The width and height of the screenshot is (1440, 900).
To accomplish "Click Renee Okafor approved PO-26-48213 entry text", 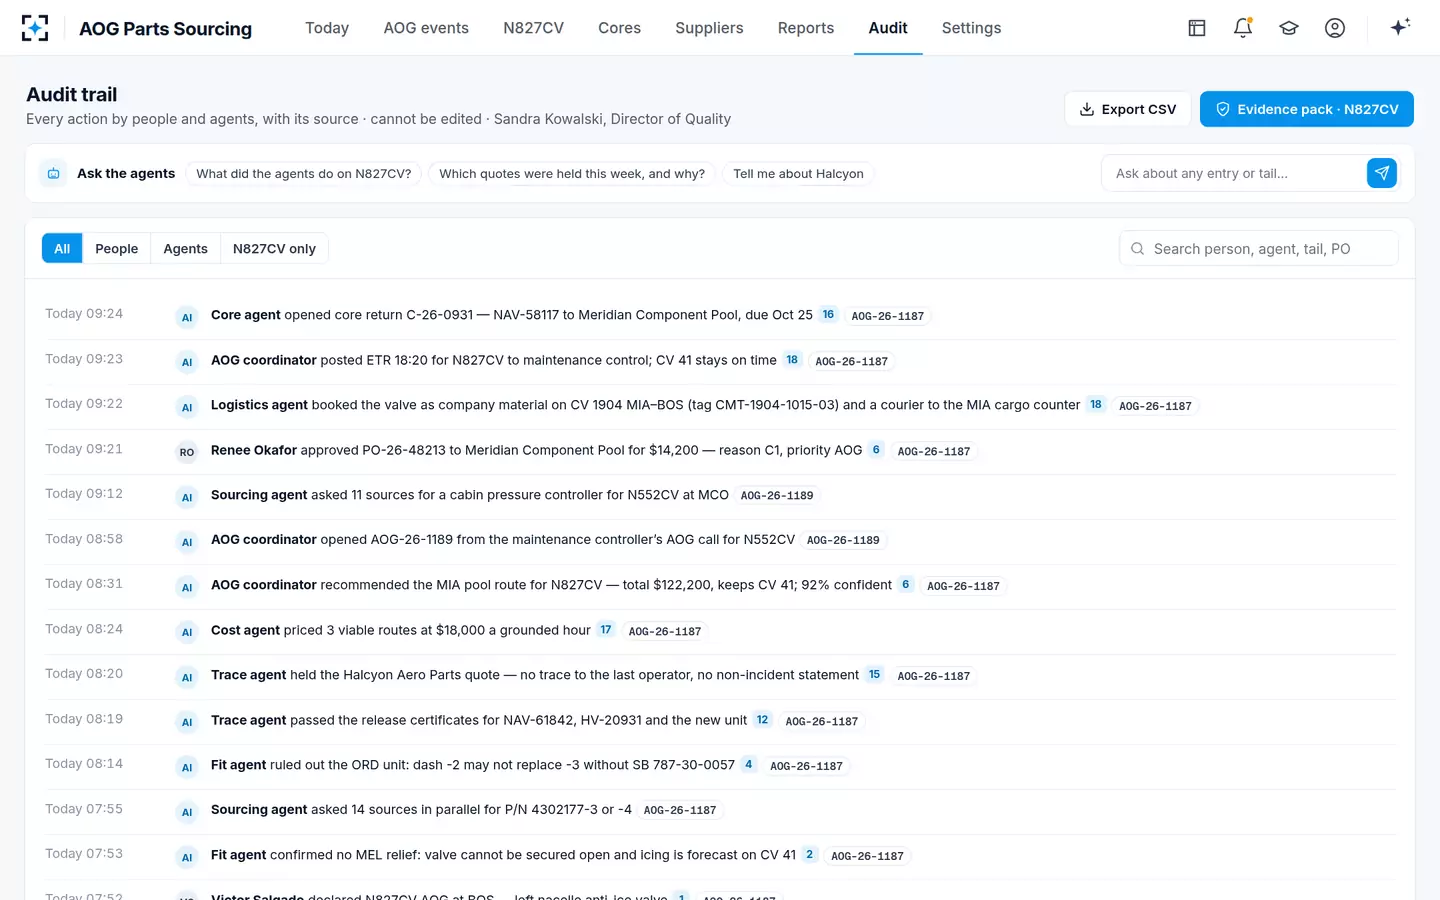I will coord(536,450).
